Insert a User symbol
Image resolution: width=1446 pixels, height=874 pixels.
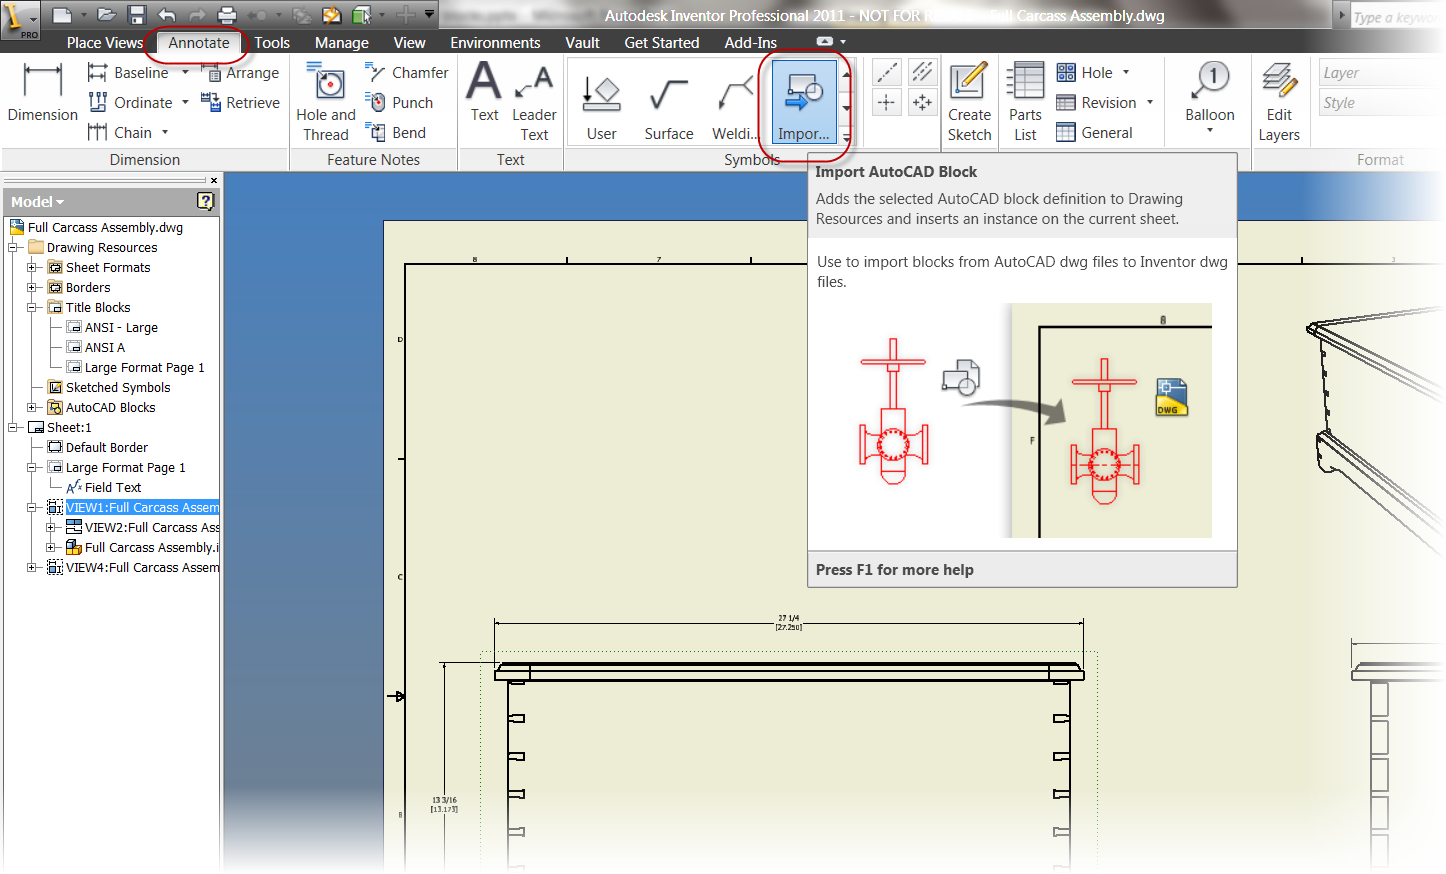point(602,106)
